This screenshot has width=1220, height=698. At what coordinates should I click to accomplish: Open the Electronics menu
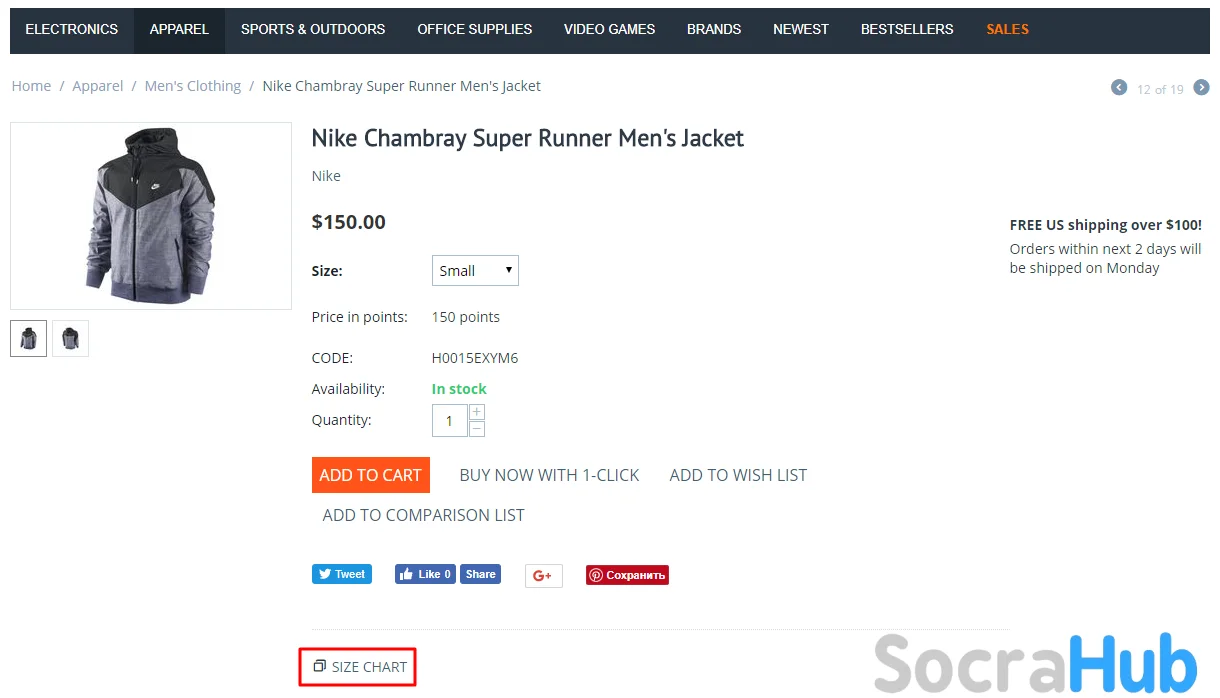pos(71,29)
